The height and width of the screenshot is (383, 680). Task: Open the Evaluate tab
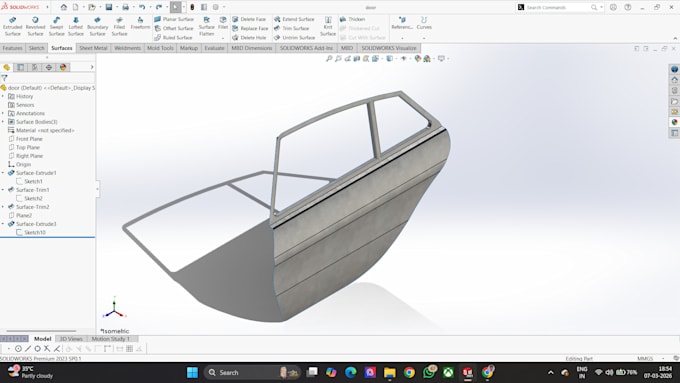tap(214, 48)
